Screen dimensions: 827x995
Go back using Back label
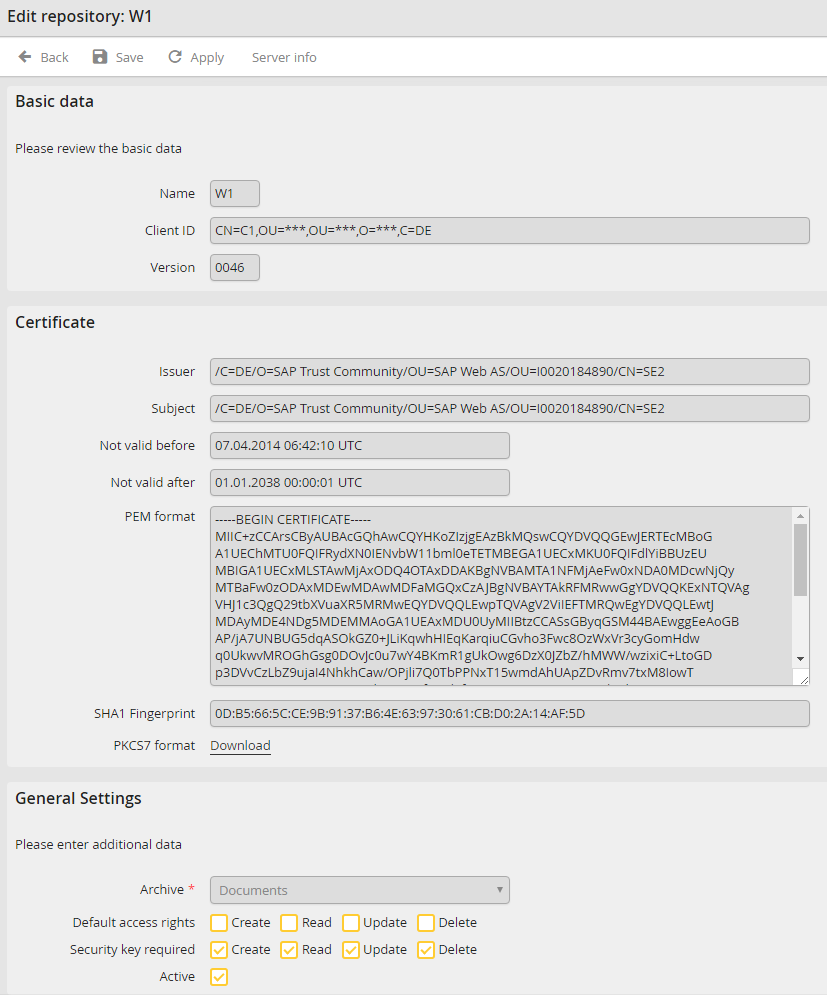pyautogui.click(x=55, y=58)
